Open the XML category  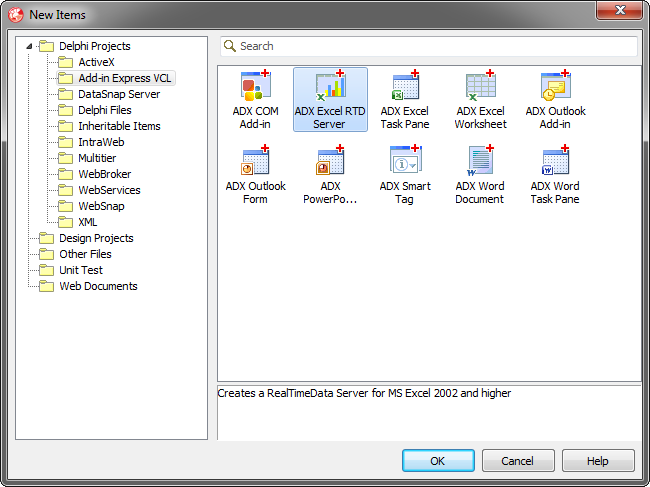tap(88, 222)
